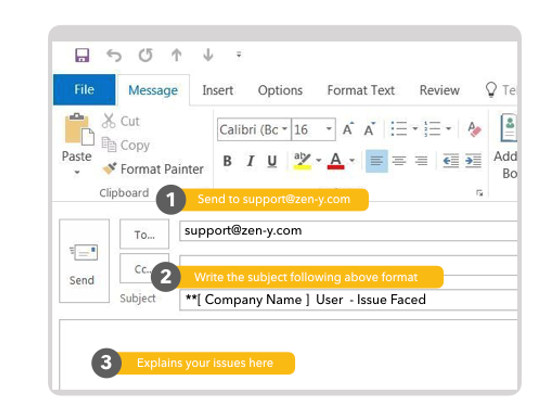555x417 pixels.
Task: Click the Save floppy disk icon
Action: click(x=82, y=55)
